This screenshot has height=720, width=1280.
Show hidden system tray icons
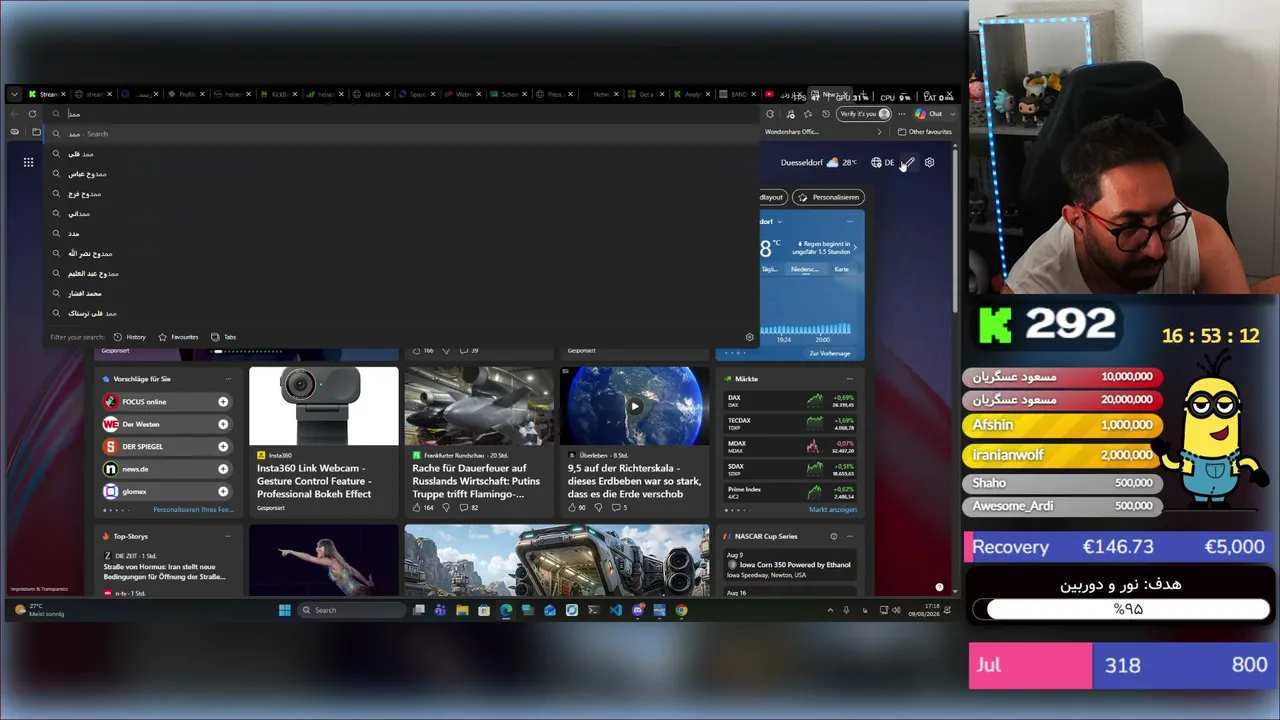coord(830,610)
